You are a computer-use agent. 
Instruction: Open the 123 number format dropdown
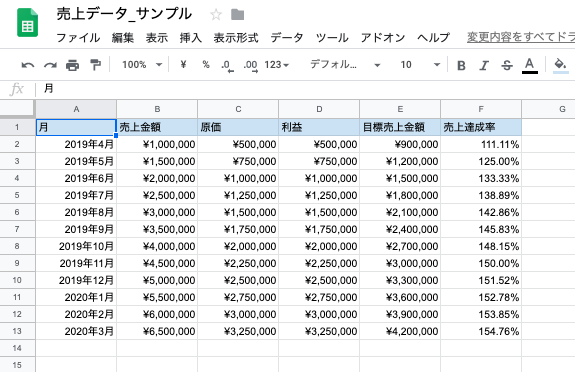coord(277,65)
